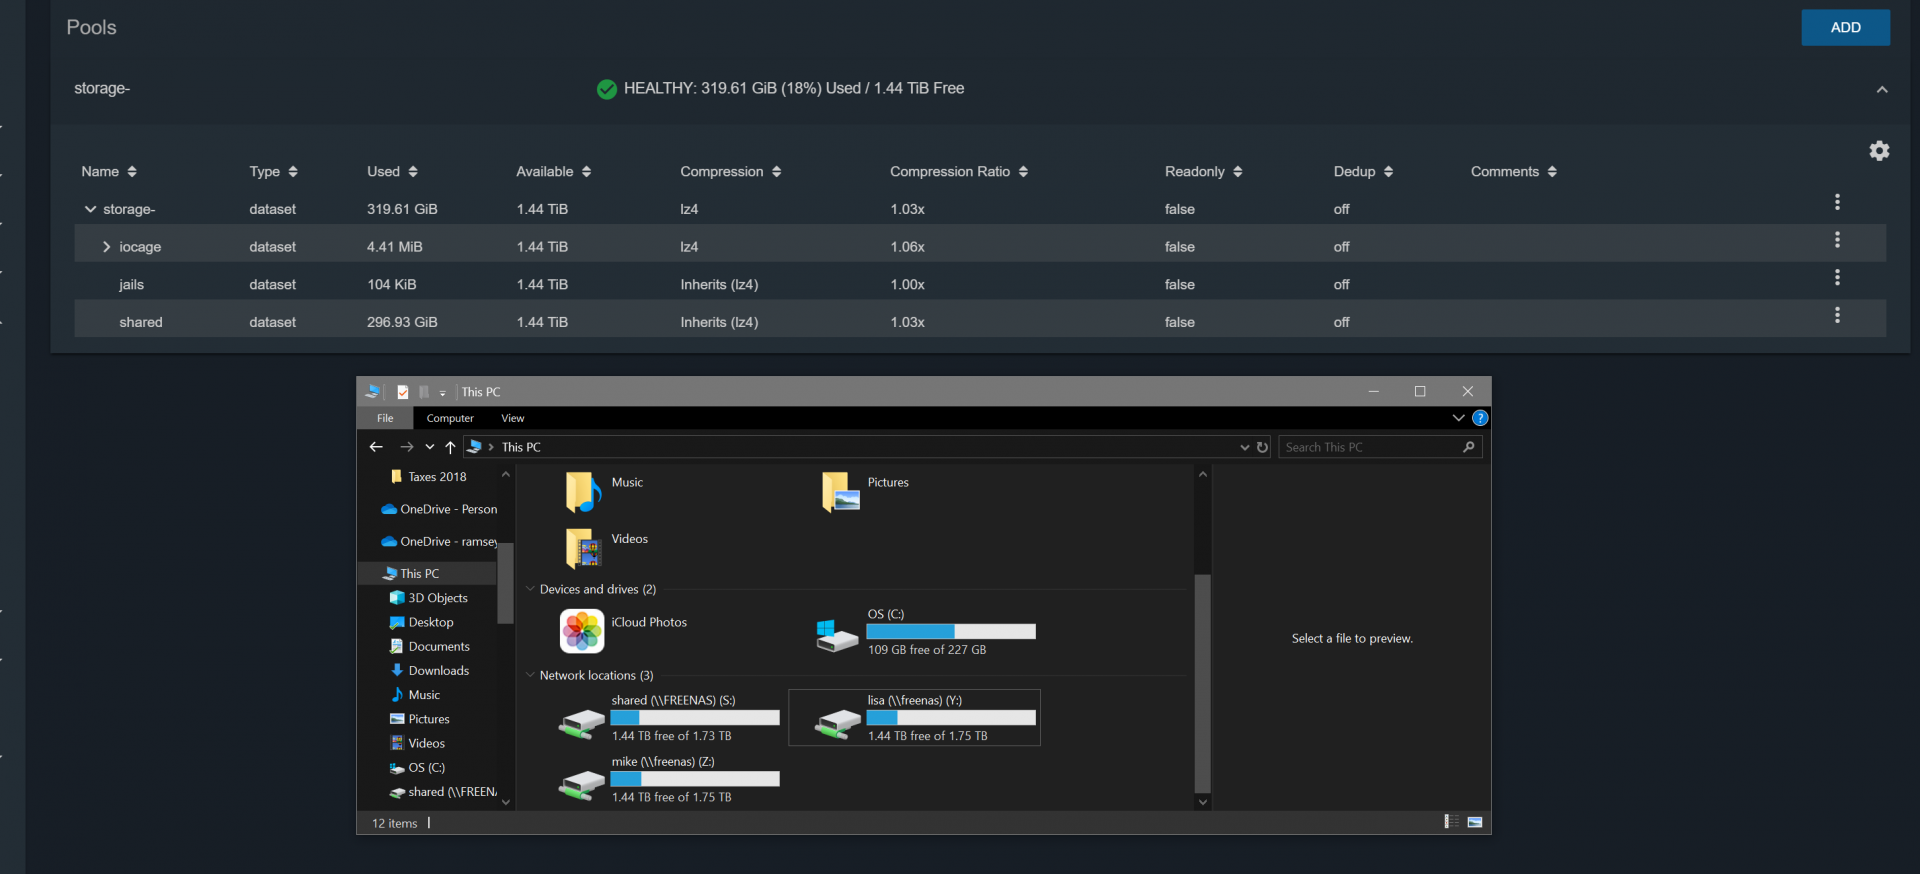
Task: Open the Computer ribbon tab
Action: (x=450, y=418)
